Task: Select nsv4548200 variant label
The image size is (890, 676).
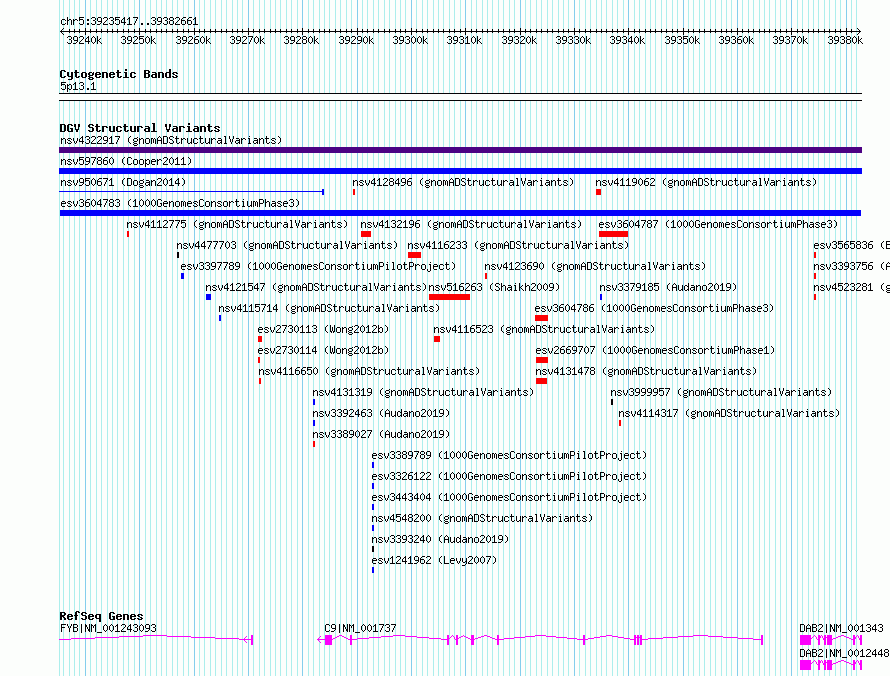Action: coord(482,518)
